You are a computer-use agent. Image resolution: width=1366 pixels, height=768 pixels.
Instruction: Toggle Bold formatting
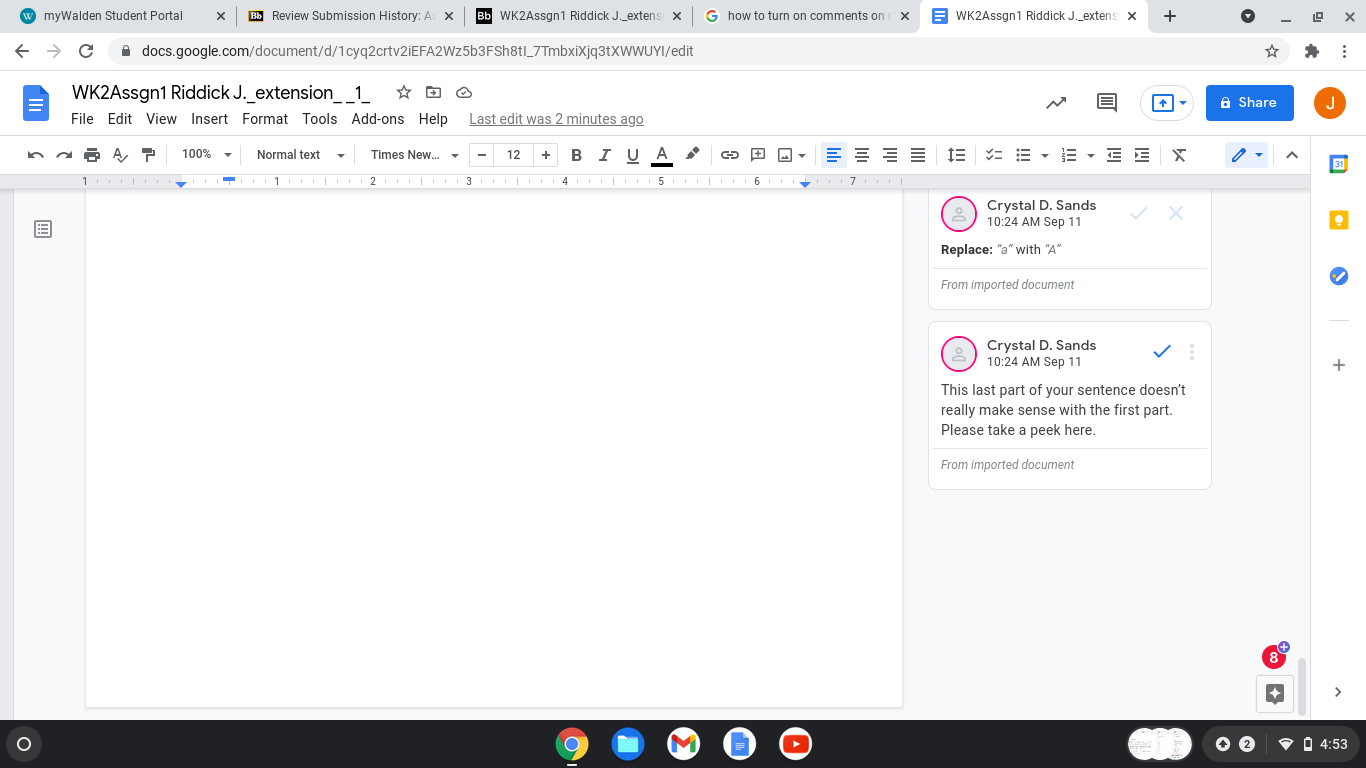click(x=576, y=155)
